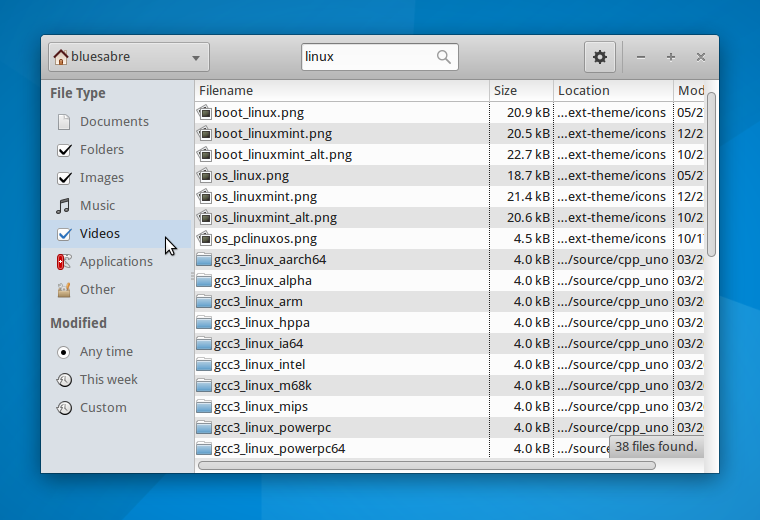Sort by the Size column header
Image resolution: width=760 pixels, height=520 pixels.
point(522,91)
